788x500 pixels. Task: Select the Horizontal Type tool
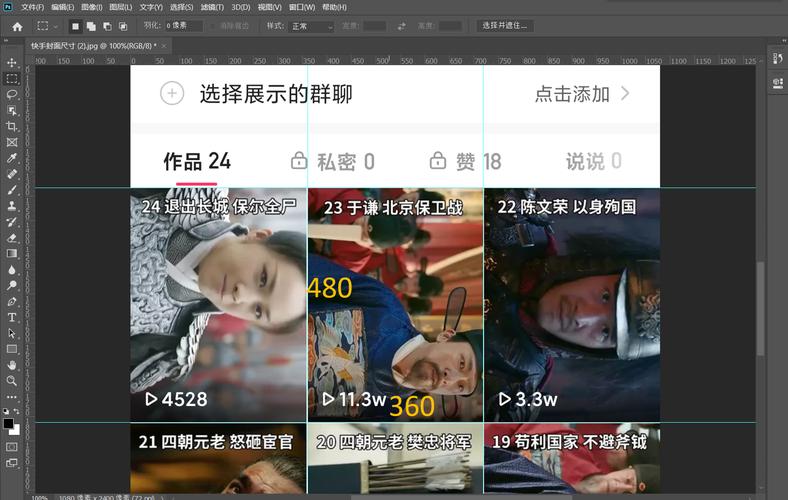(x=12, y=317)
